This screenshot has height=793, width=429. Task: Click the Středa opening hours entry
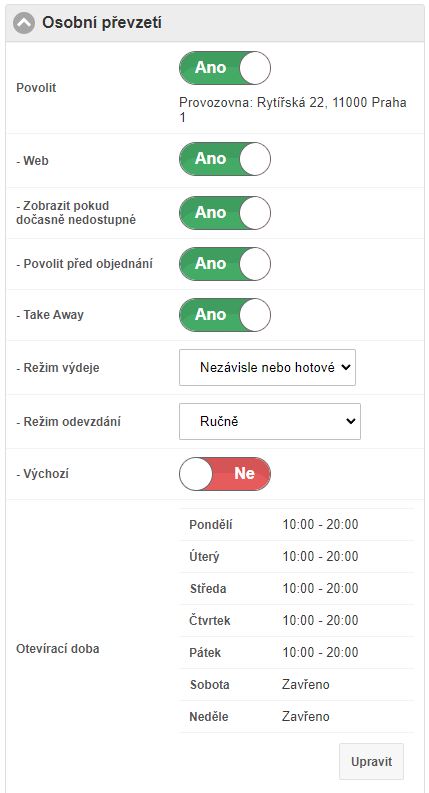[296, 589]
